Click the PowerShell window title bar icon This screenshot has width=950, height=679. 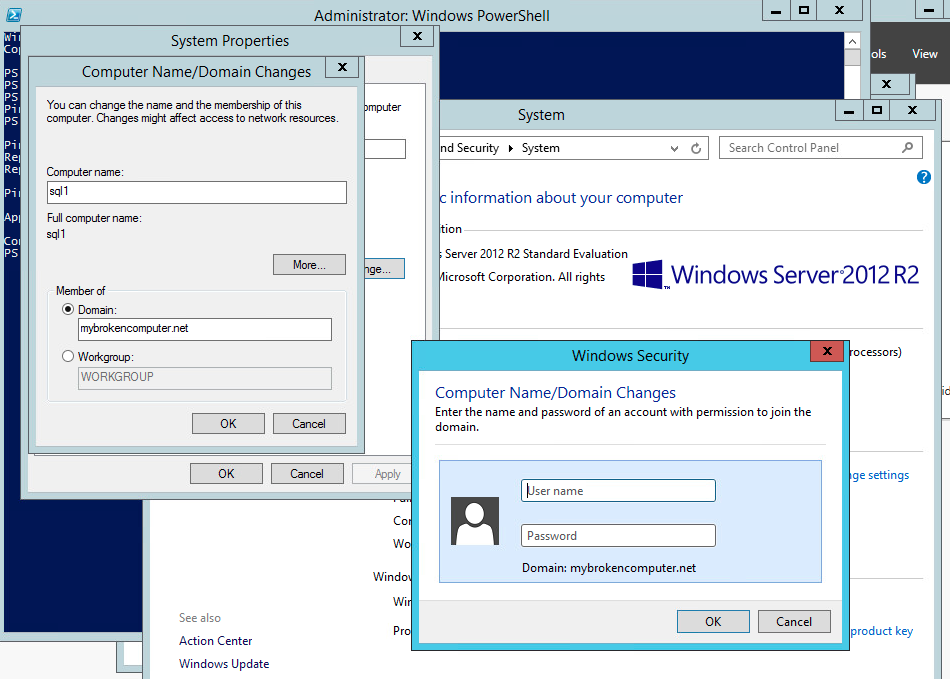pyautogui.click(x=13, y=13)
